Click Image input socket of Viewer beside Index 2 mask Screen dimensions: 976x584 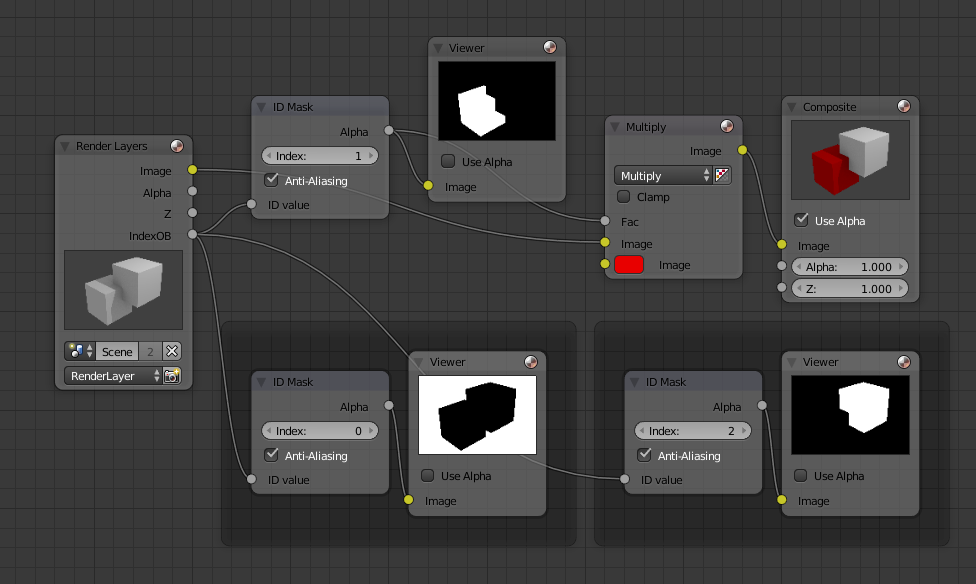782,500
